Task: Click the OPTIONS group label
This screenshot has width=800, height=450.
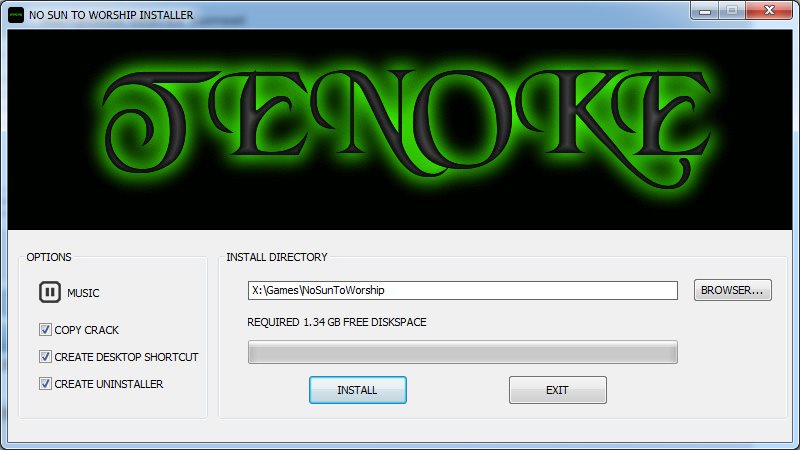Action: click(x=49, y=257)
